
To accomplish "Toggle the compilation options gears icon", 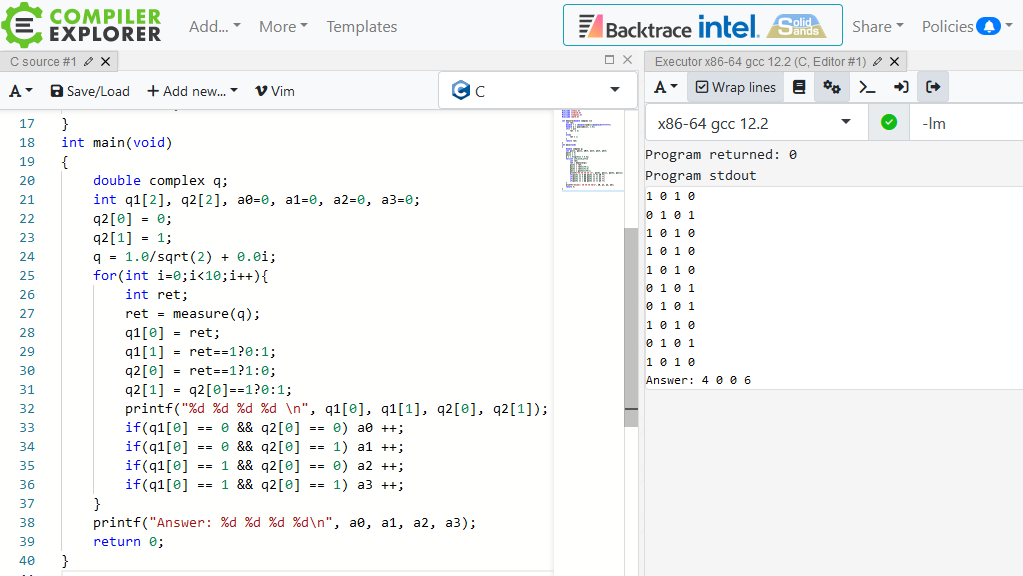I will click(x=832, y=87).
